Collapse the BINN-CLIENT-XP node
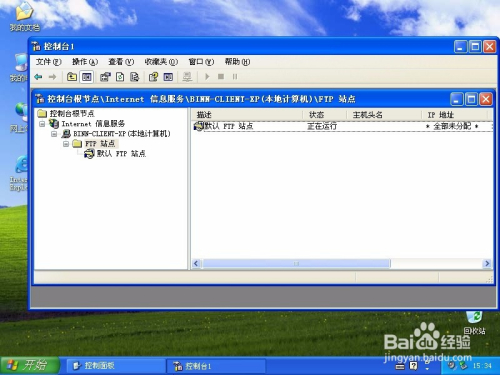The width and height of the screenshot is (500, 375). (x=54, y=134)
